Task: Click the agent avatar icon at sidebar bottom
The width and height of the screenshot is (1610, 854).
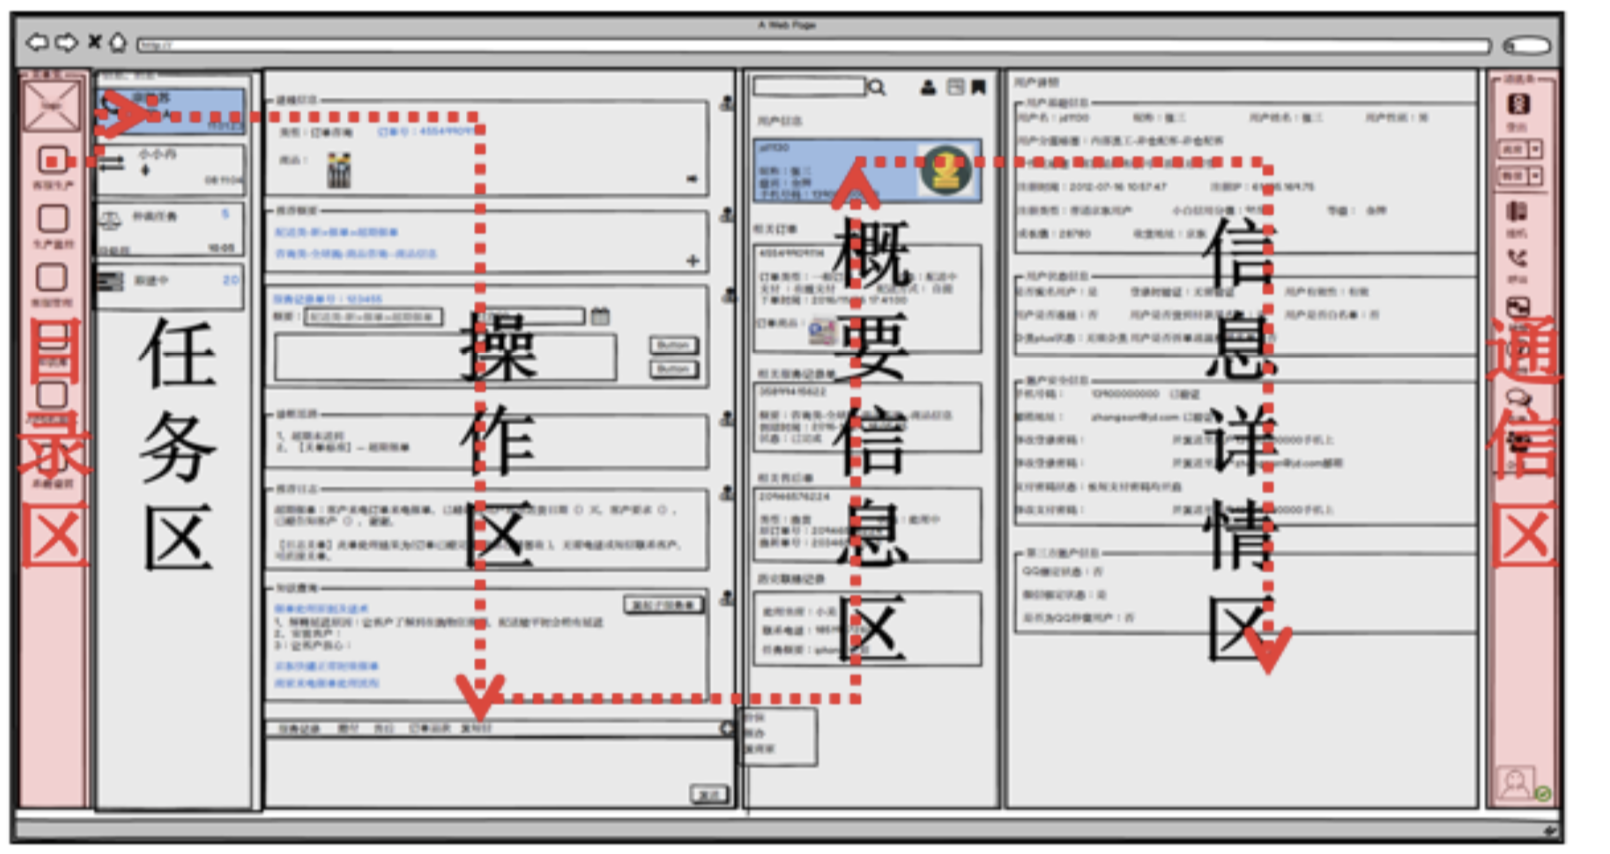Action: point(1516,783)
